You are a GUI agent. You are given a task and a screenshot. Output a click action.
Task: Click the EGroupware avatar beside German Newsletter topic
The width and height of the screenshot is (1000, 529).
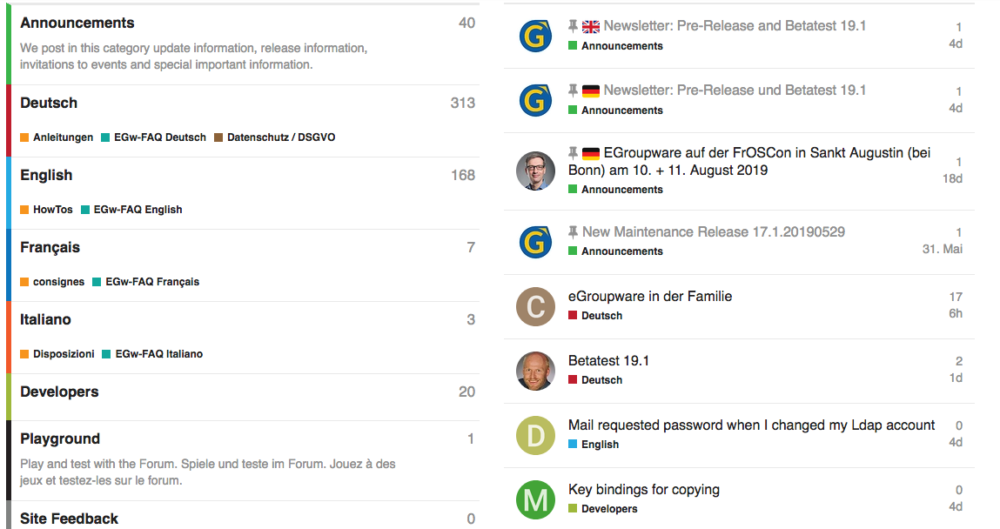pos(536,100)
